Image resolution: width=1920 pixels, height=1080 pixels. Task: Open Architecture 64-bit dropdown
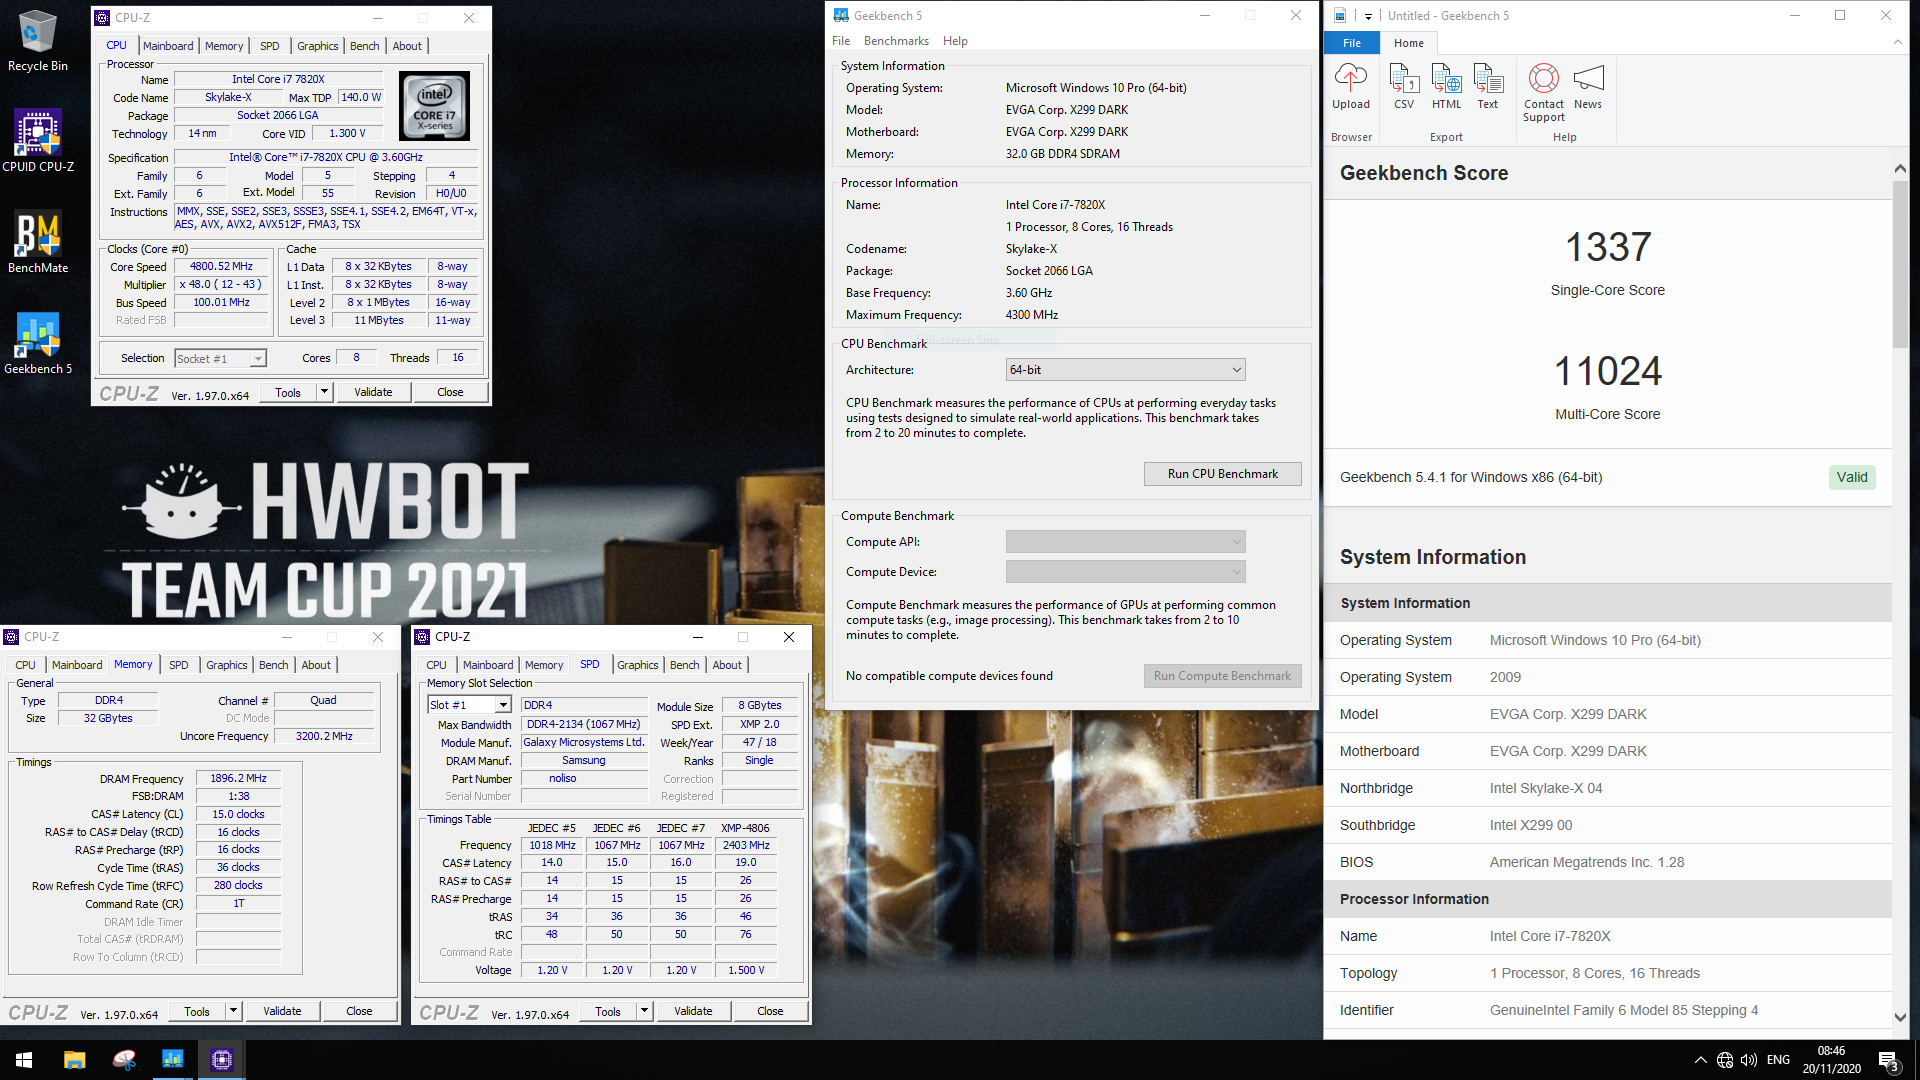1125,370
